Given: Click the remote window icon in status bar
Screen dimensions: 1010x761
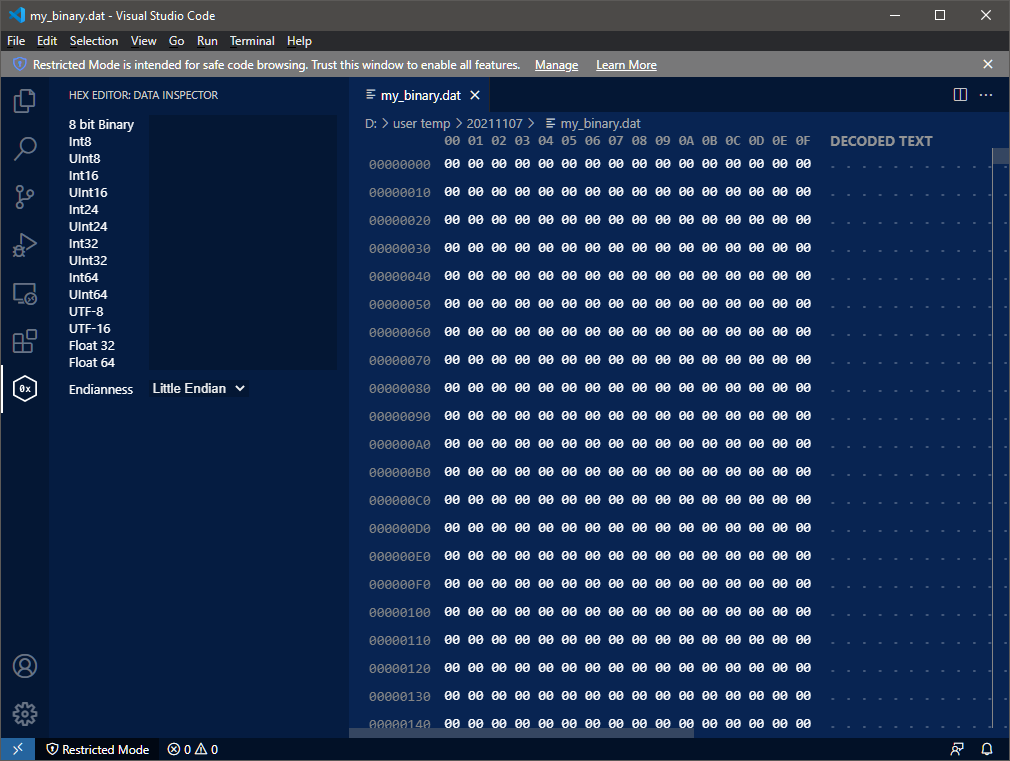Looking at the screenshot, I should click(17, 749).
